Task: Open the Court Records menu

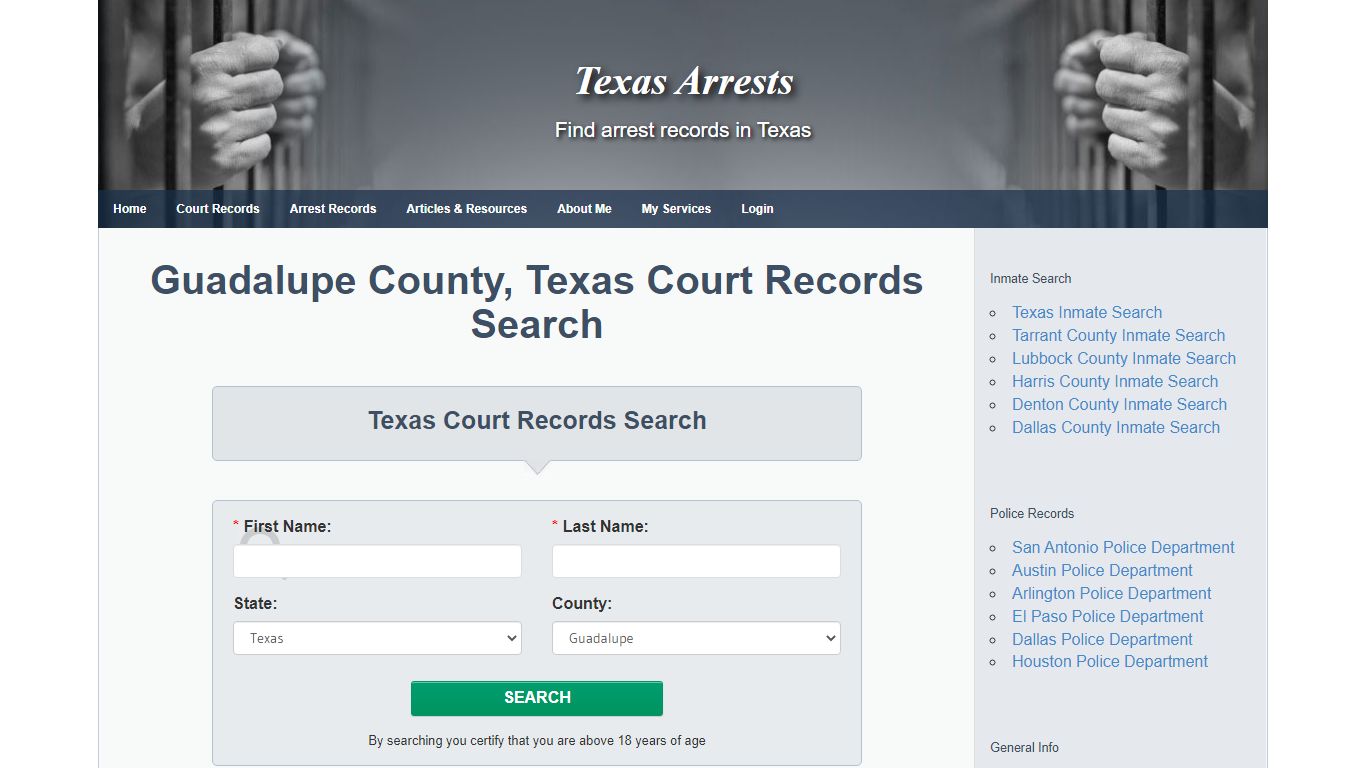Action: coord(217,209)
